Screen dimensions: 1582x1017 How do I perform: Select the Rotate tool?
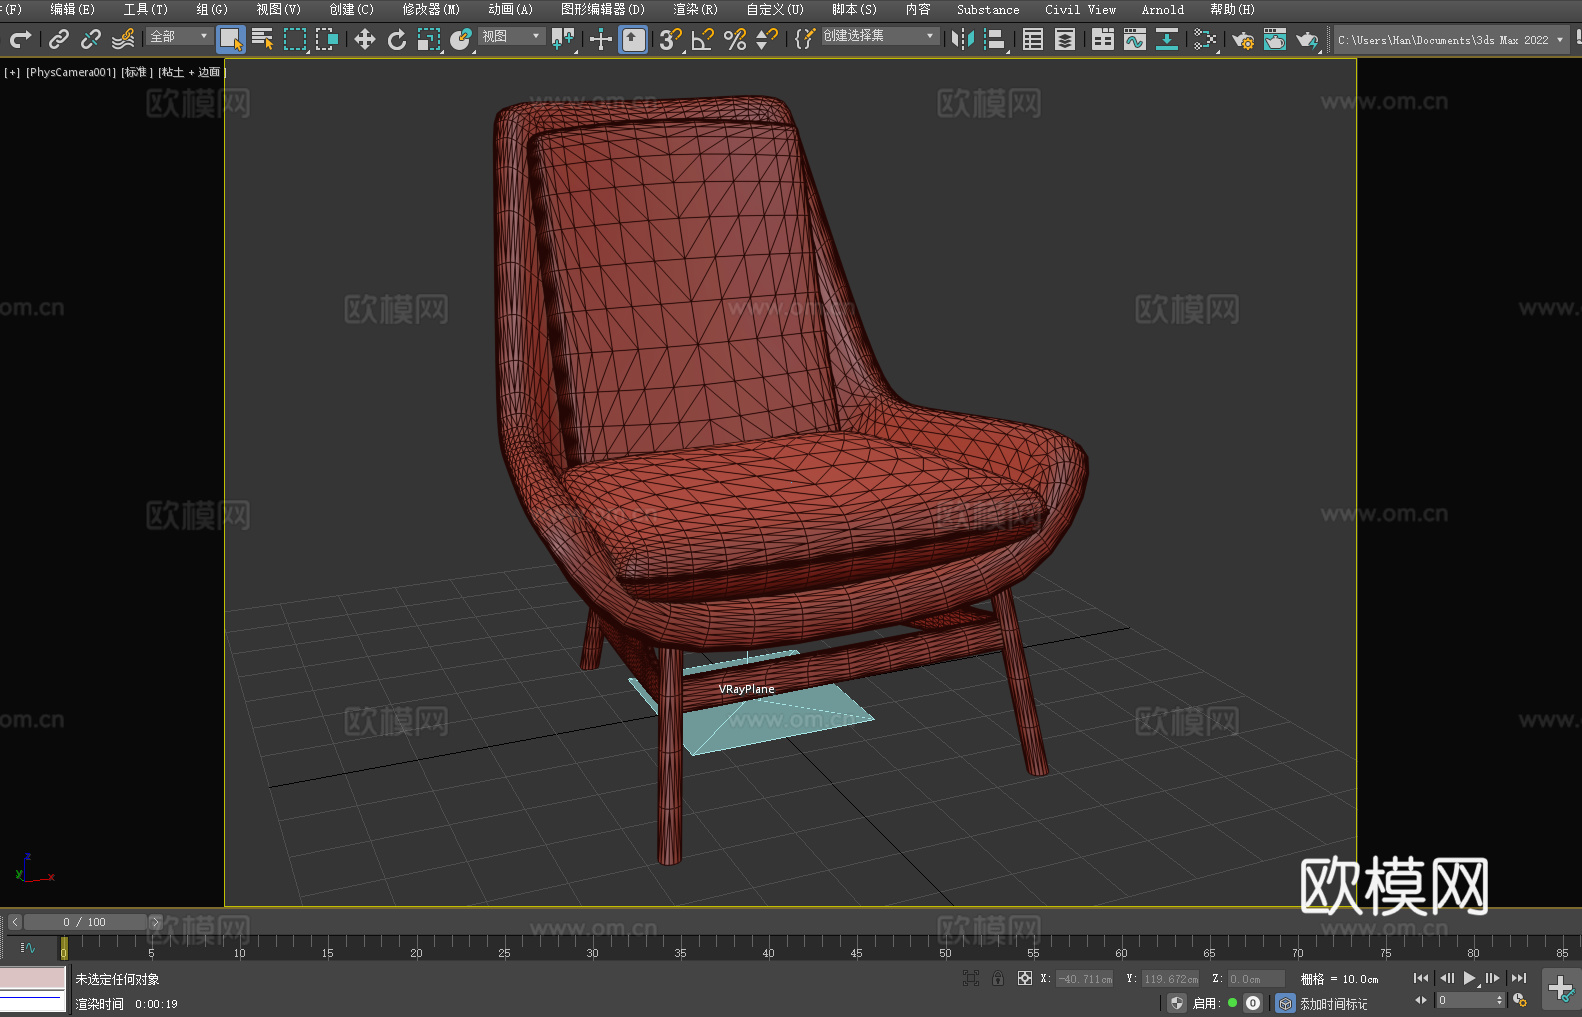(397, 39)
